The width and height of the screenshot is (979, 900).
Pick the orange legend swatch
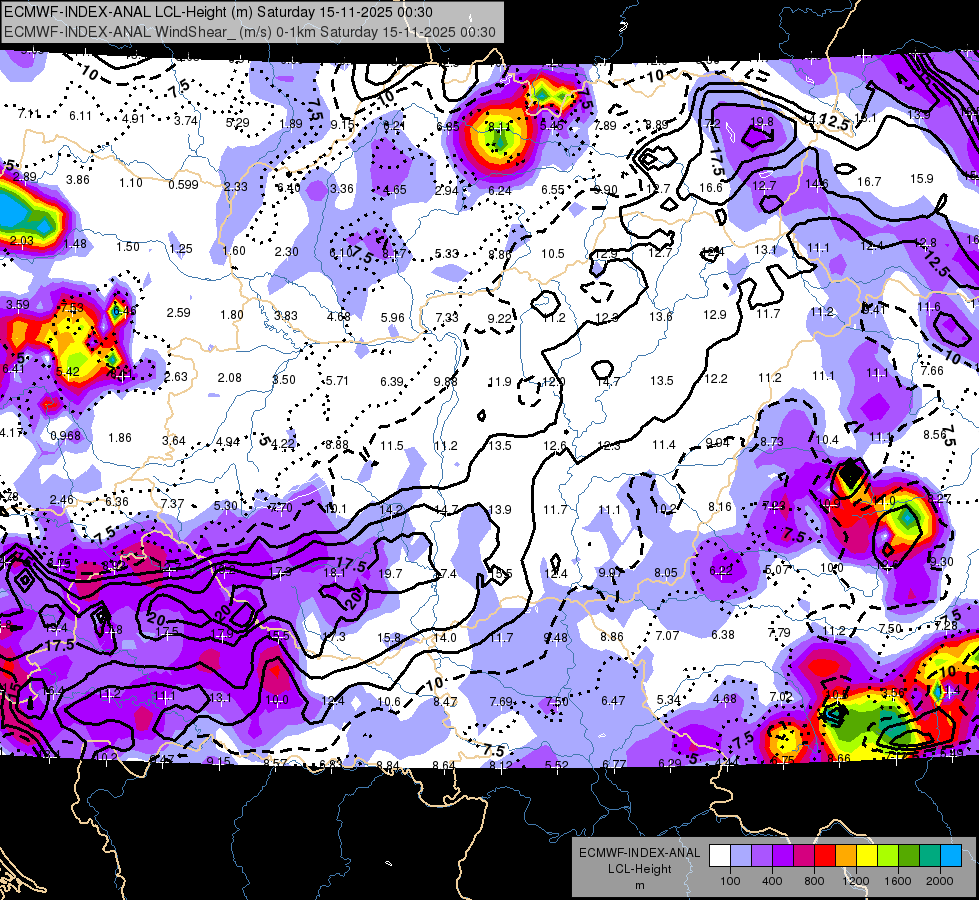point(846,856)
